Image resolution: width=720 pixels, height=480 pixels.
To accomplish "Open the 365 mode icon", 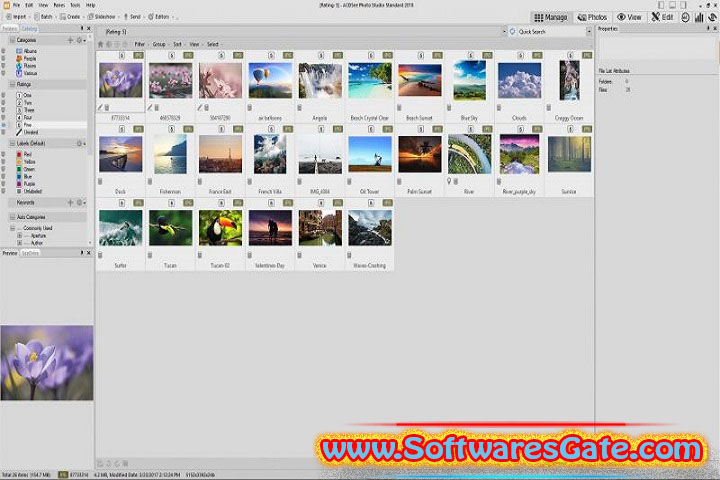I will (685, 17).
